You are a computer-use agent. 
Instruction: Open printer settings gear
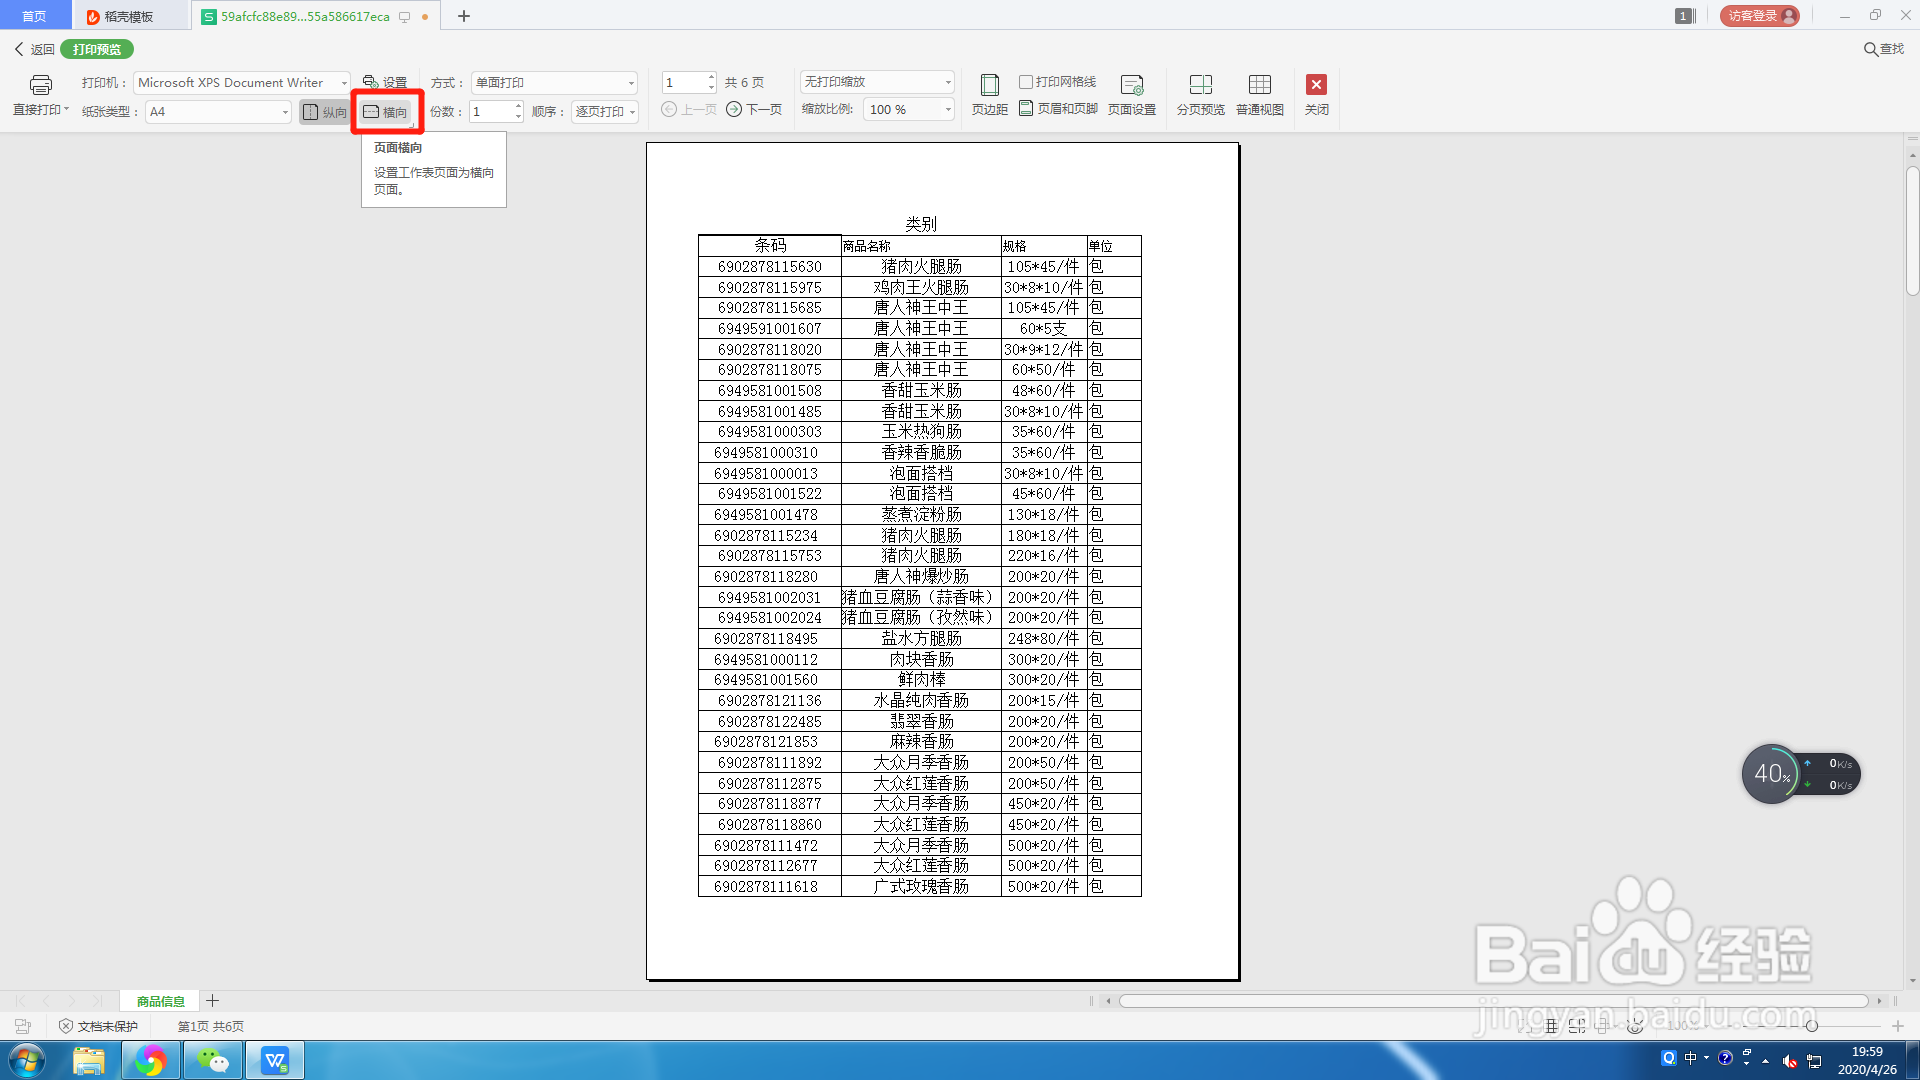click(x=385, y=83)
